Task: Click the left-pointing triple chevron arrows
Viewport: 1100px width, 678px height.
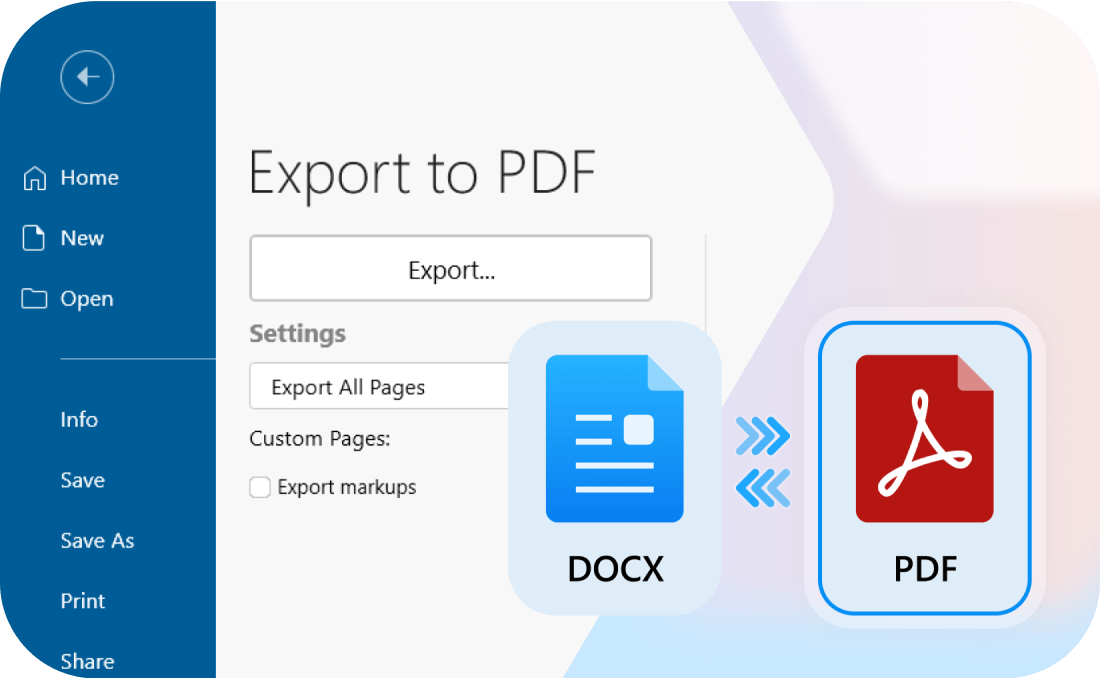Action: coord(762,487)
